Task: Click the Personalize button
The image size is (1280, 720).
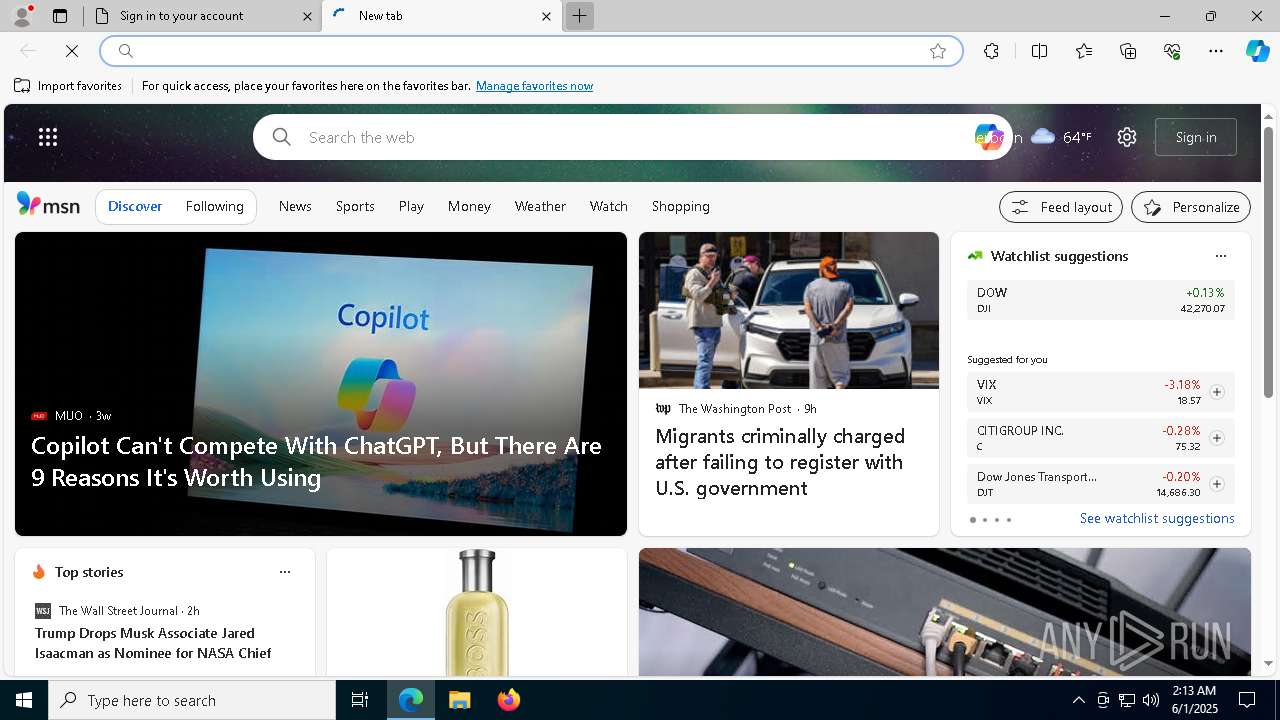Action: 1191,207
